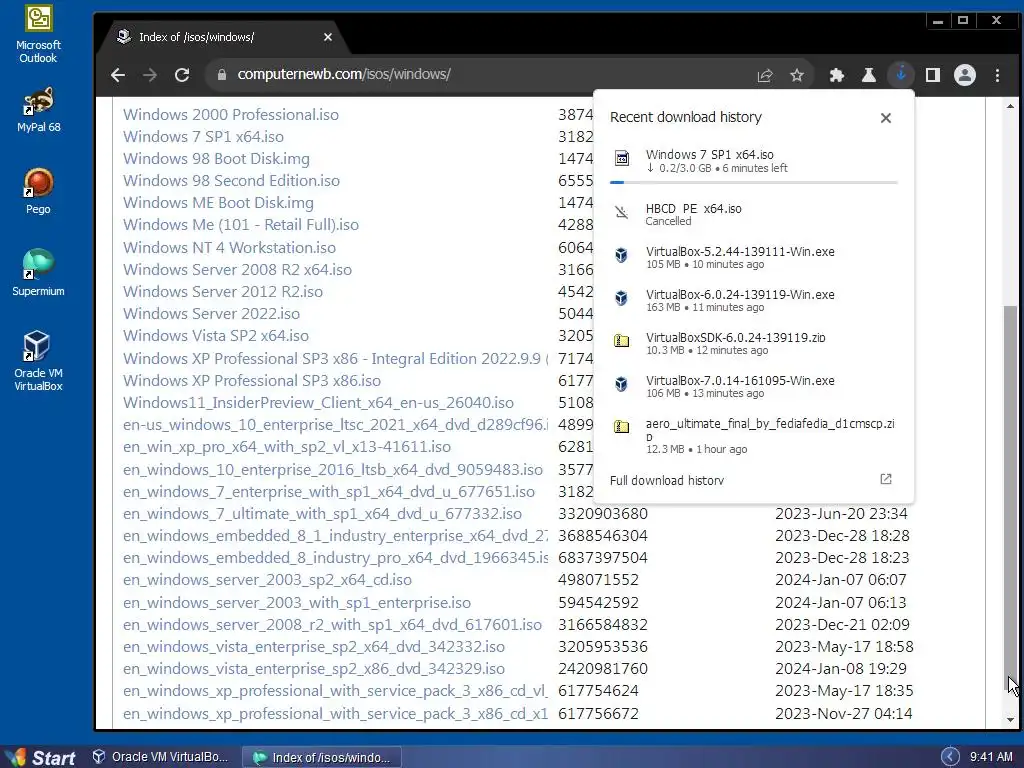Open the Extensions puzzle icon
This screenshot has height=768, width=1024.
click(x=837, y=75)
